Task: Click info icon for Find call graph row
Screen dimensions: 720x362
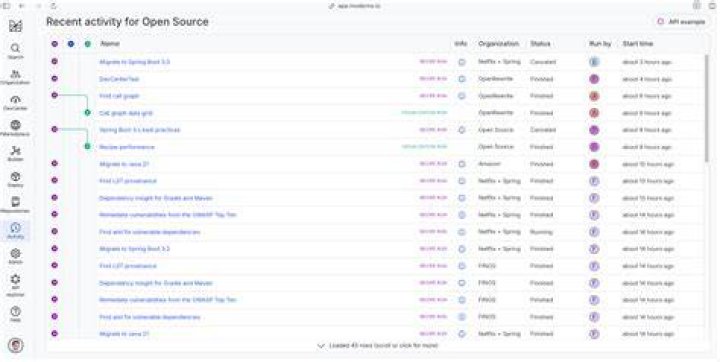Action: point(462,96)
